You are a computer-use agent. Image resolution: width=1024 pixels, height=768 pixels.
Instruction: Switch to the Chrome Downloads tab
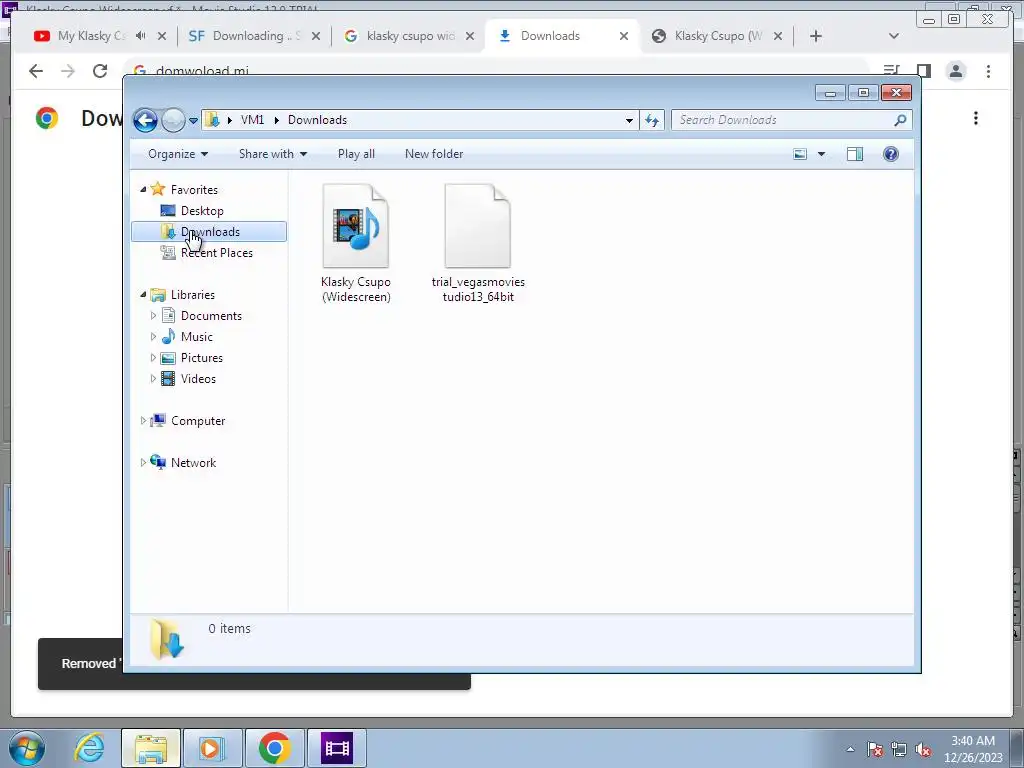pos(550,36)
